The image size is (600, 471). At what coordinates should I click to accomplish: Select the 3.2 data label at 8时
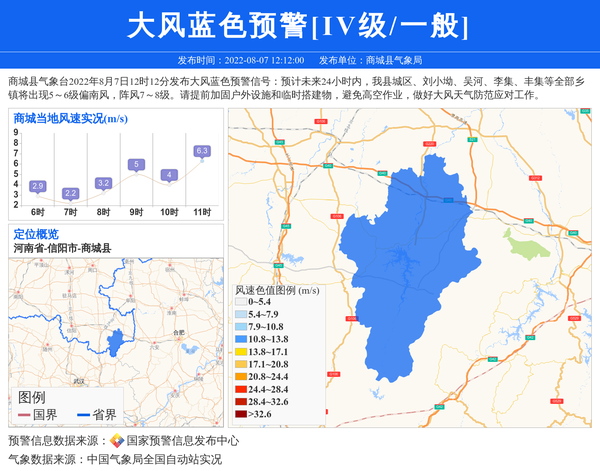(x=103, y=183)
